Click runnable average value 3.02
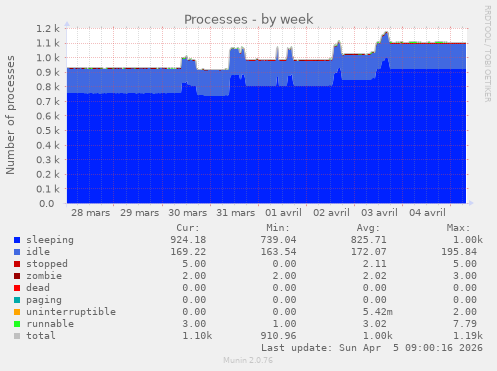Viewport: 497px width, 371px height. [x=375, y=324]
